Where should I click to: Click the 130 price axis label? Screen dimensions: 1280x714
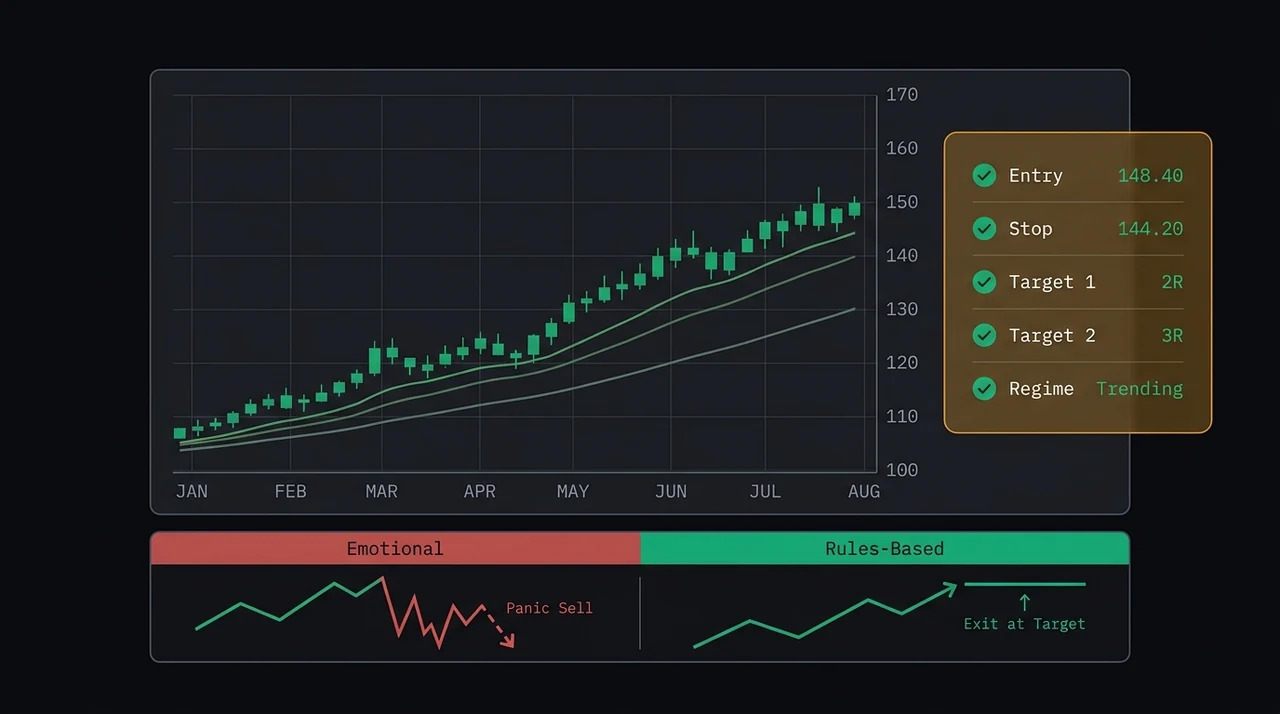click(x=902, y=309)
